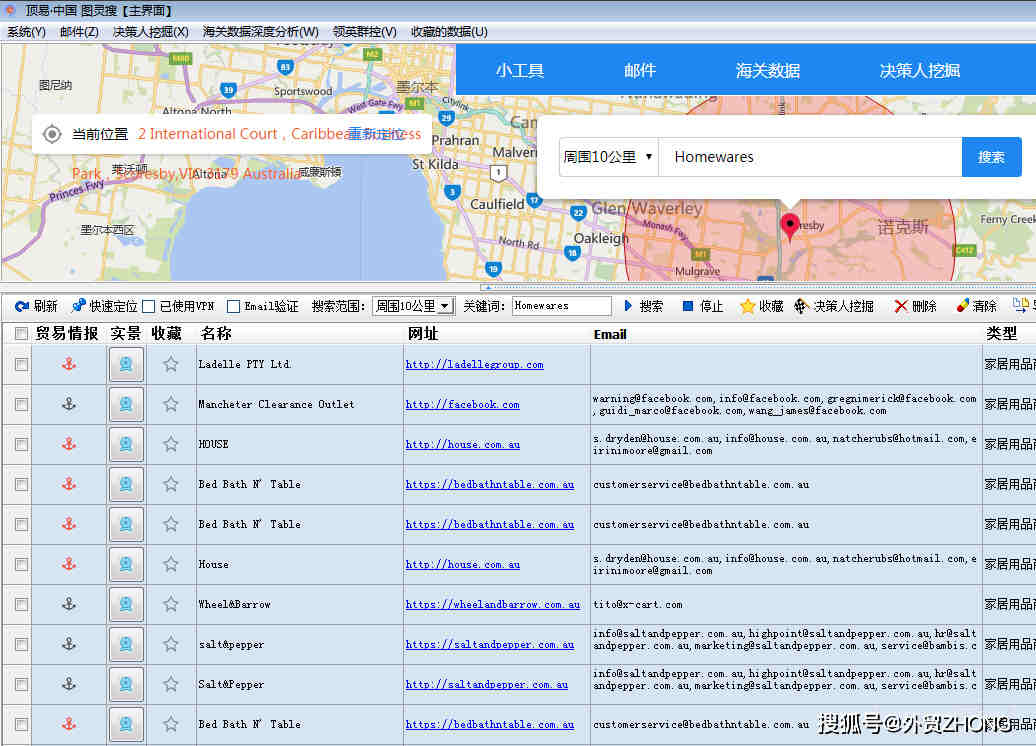1036x746 pixels.
Task: Star the HOUSE row as favorite
Action: [x=170, y=444]
